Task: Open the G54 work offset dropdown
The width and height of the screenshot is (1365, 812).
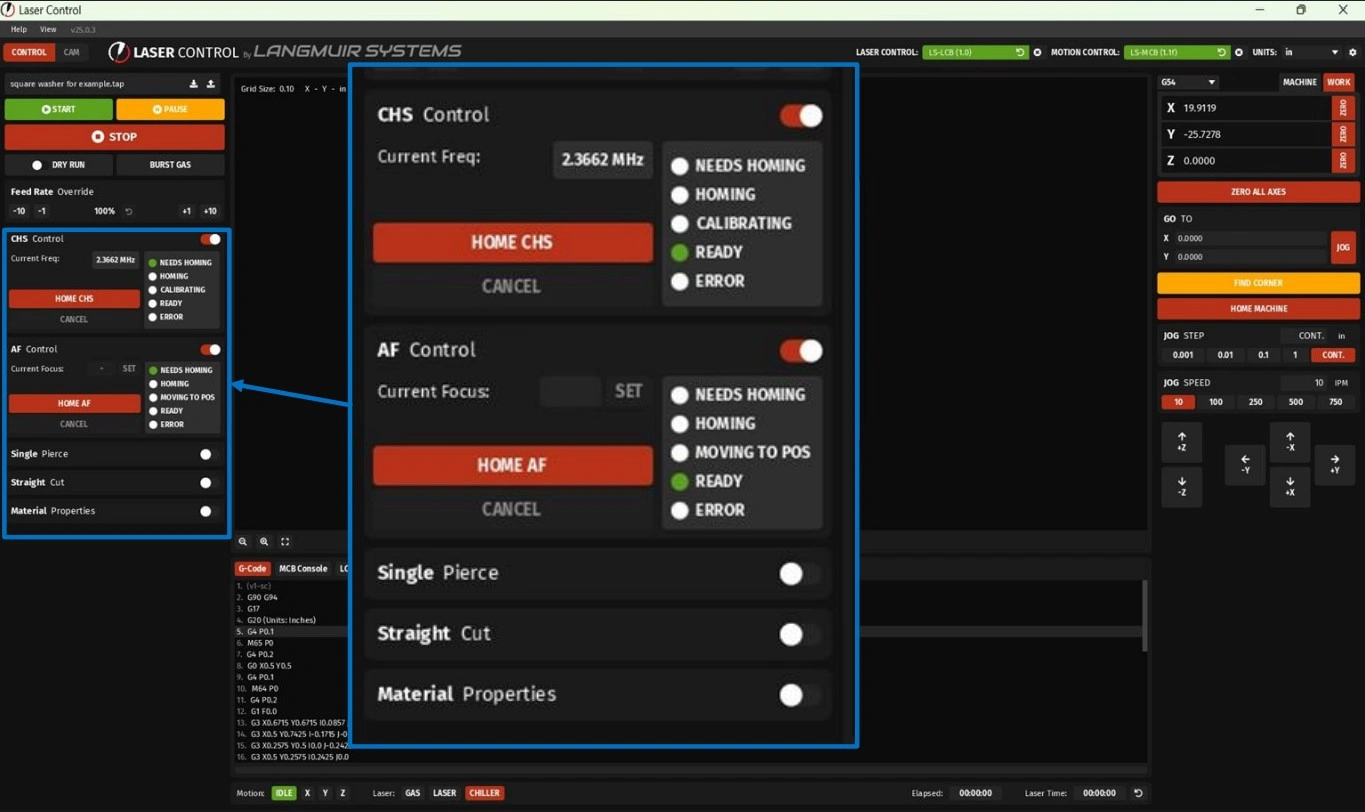Action: [x=1188, y=82]
